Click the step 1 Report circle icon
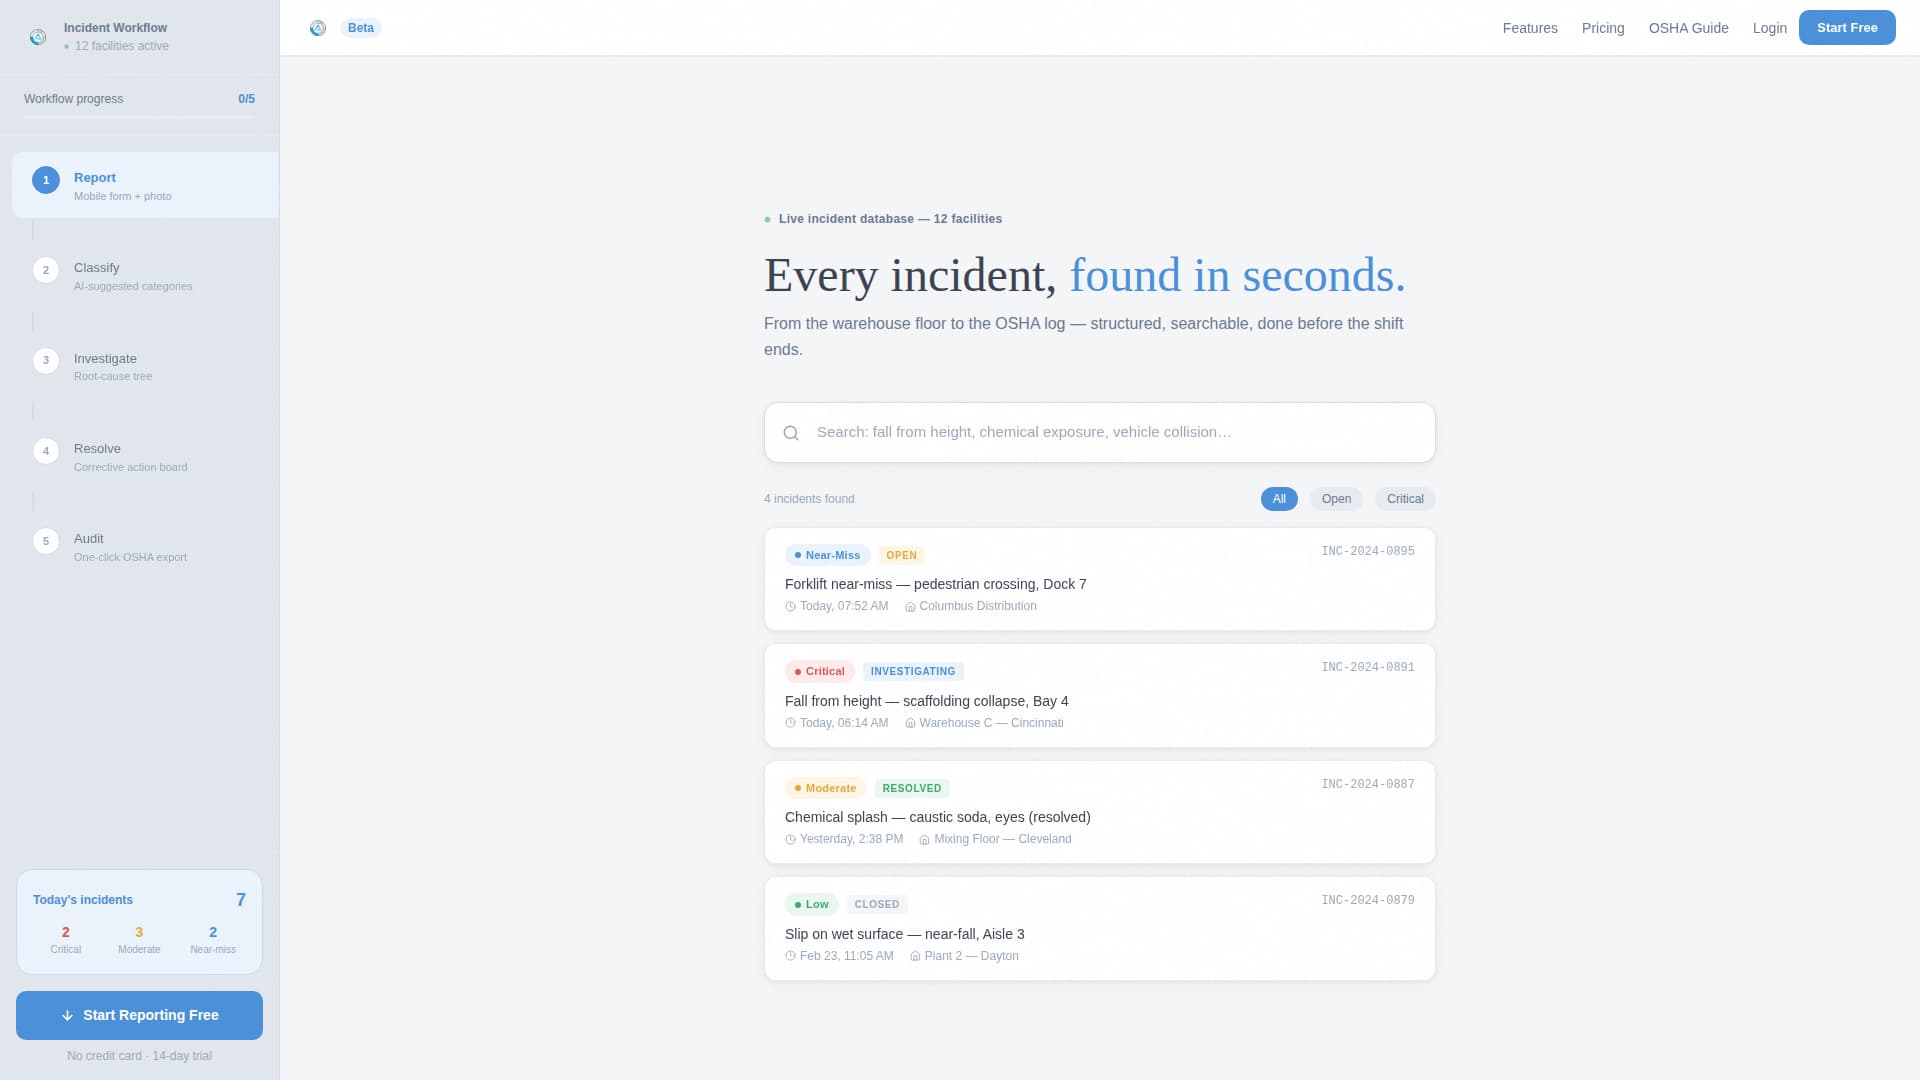Screen dimensions: 1920x1080 coord(46,180)
